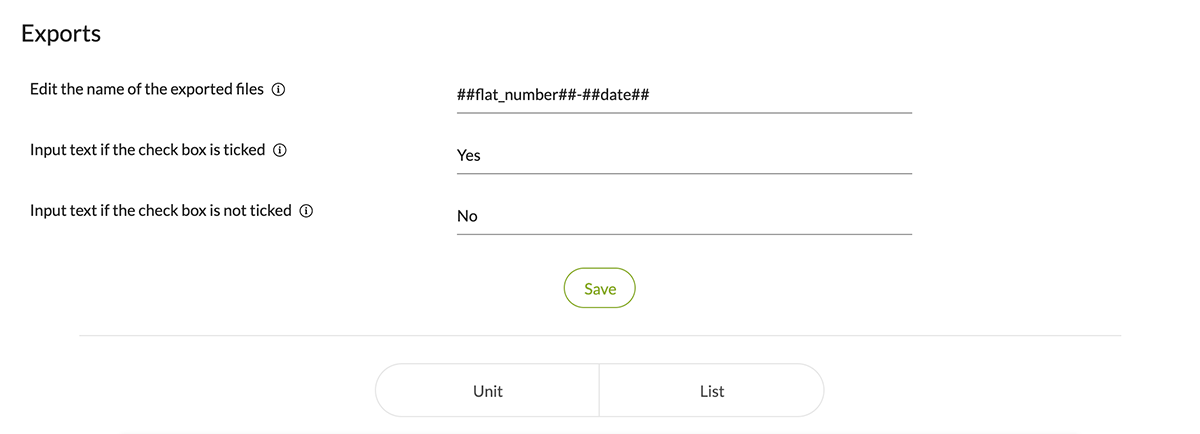
Task: Click info icon beside exported files name label
Action: tap(279, 90)
